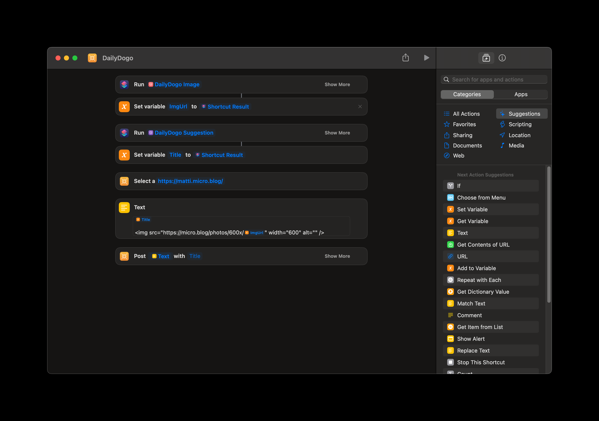Edit the Title variable name field

point(175,155)
